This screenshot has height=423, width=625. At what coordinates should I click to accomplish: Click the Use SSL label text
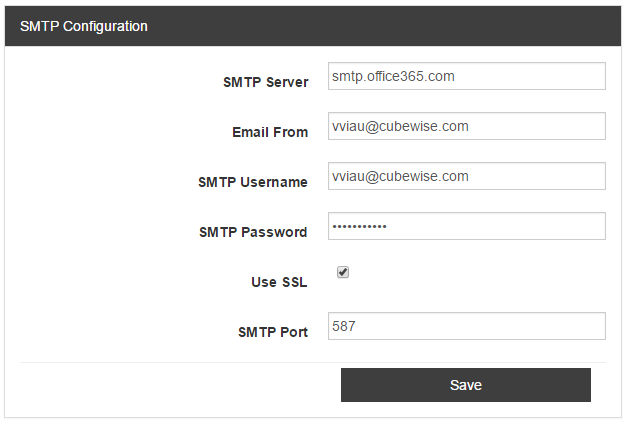[x=279, y=282]
